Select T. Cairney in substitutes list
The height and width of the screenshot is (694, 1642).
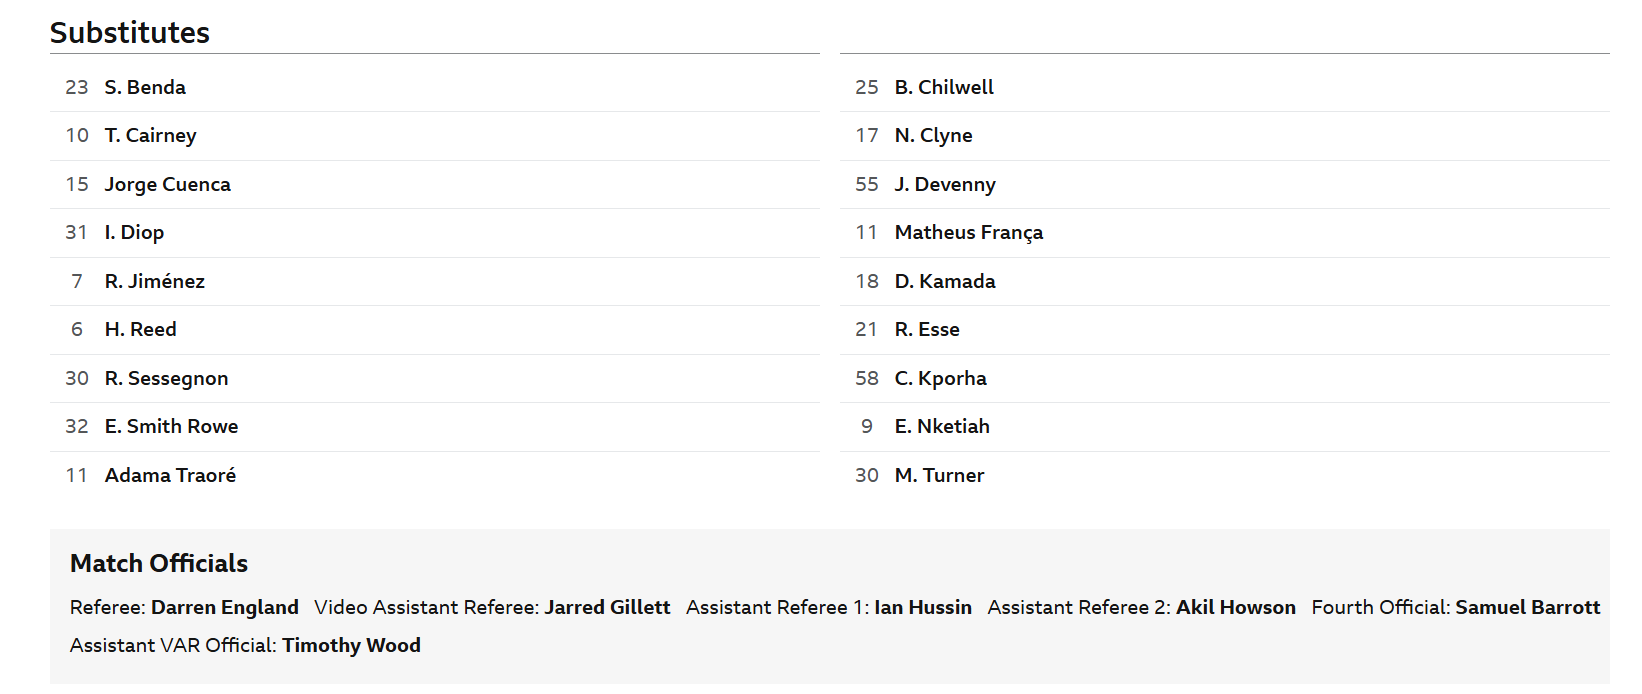150,135
